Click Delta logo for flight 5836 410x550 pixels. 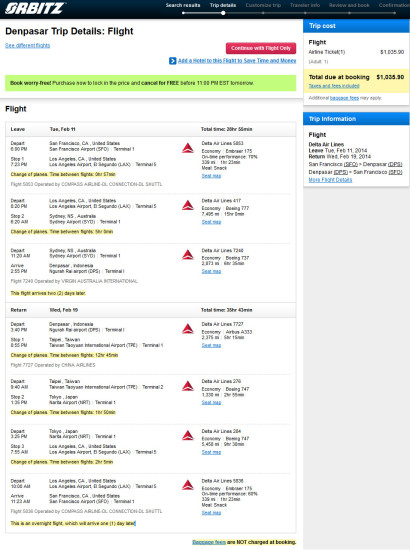pos(188,485)
